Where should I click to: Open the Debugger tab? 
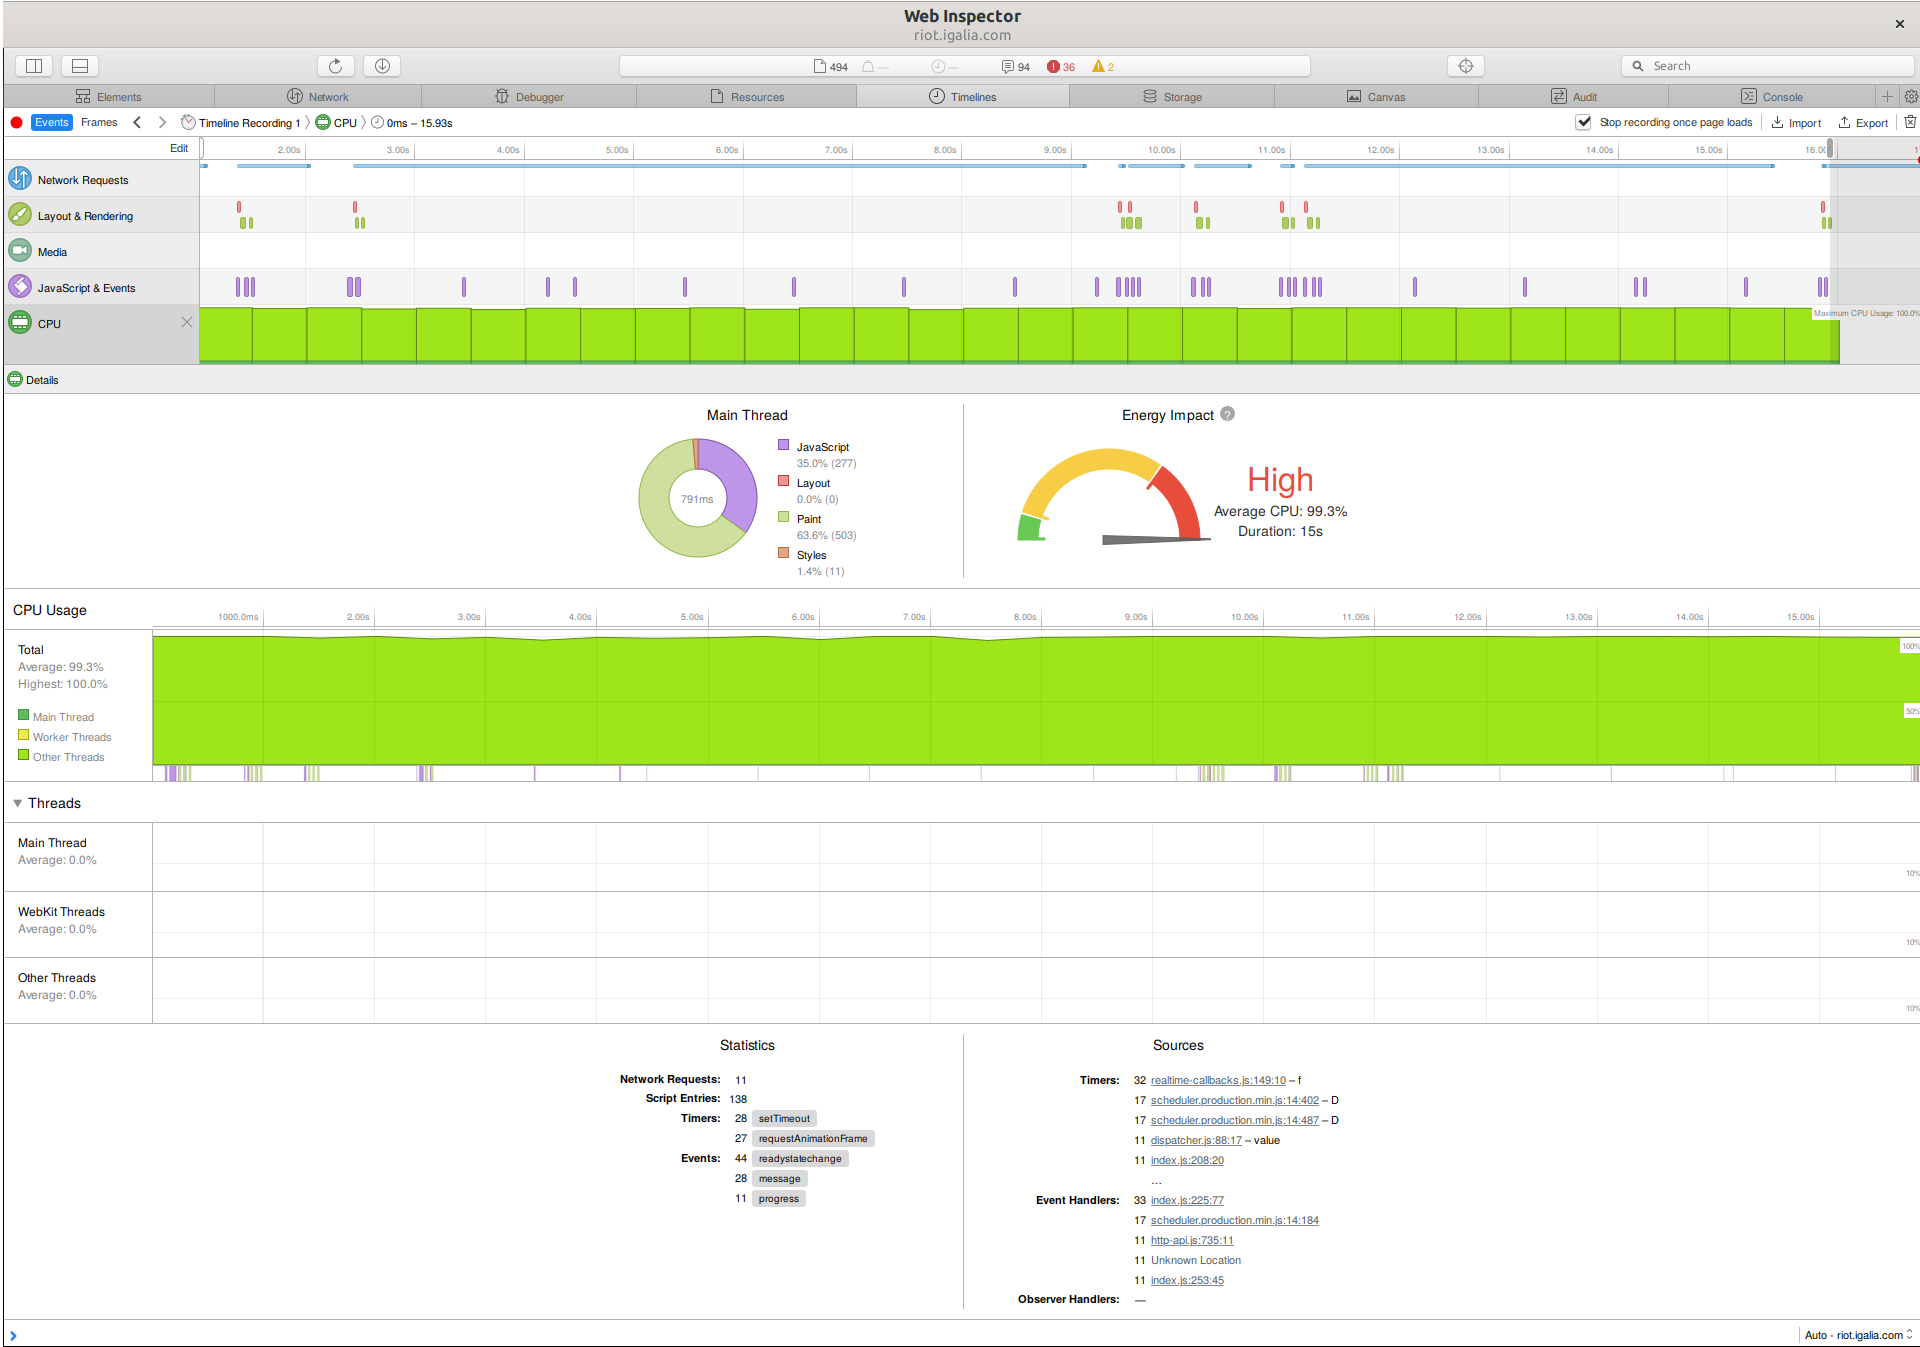coord(529,97)
